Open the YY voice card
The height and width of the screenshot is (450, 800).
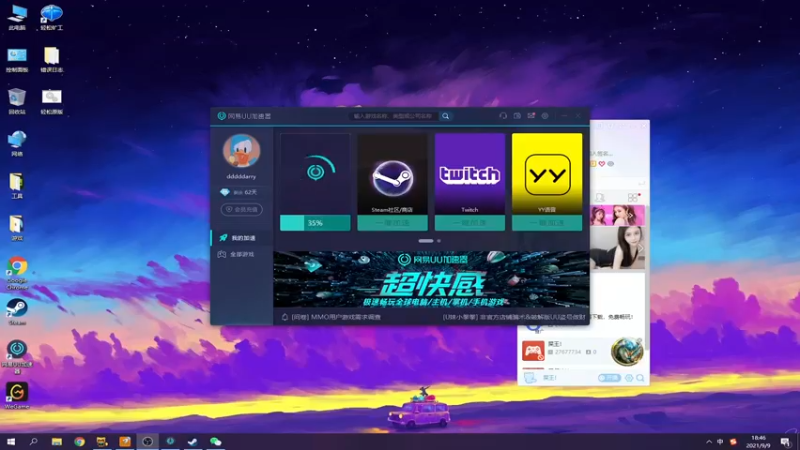coord(547,174)
